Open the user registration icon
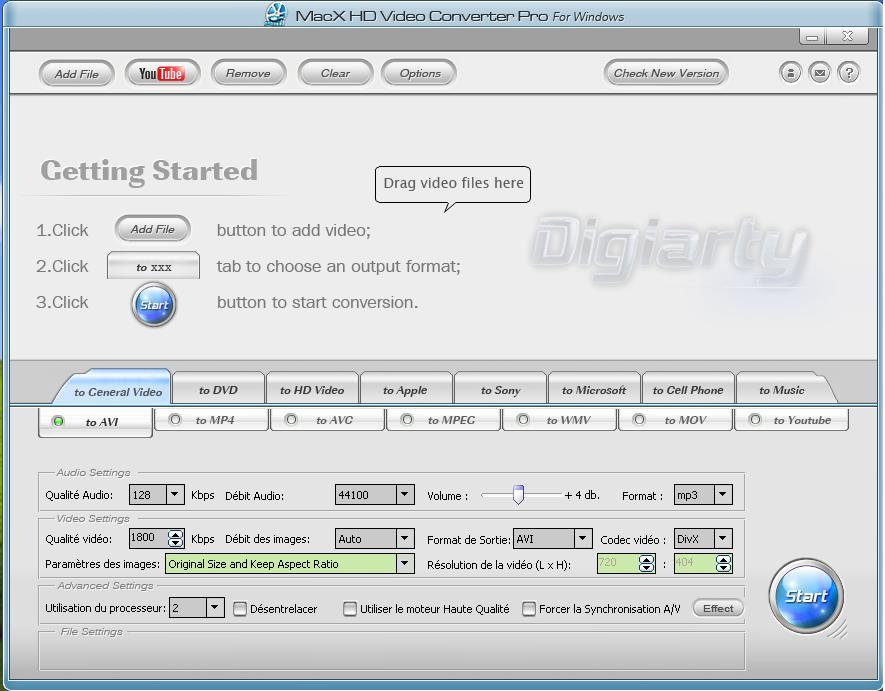885x691 pixels. (790, 73)
